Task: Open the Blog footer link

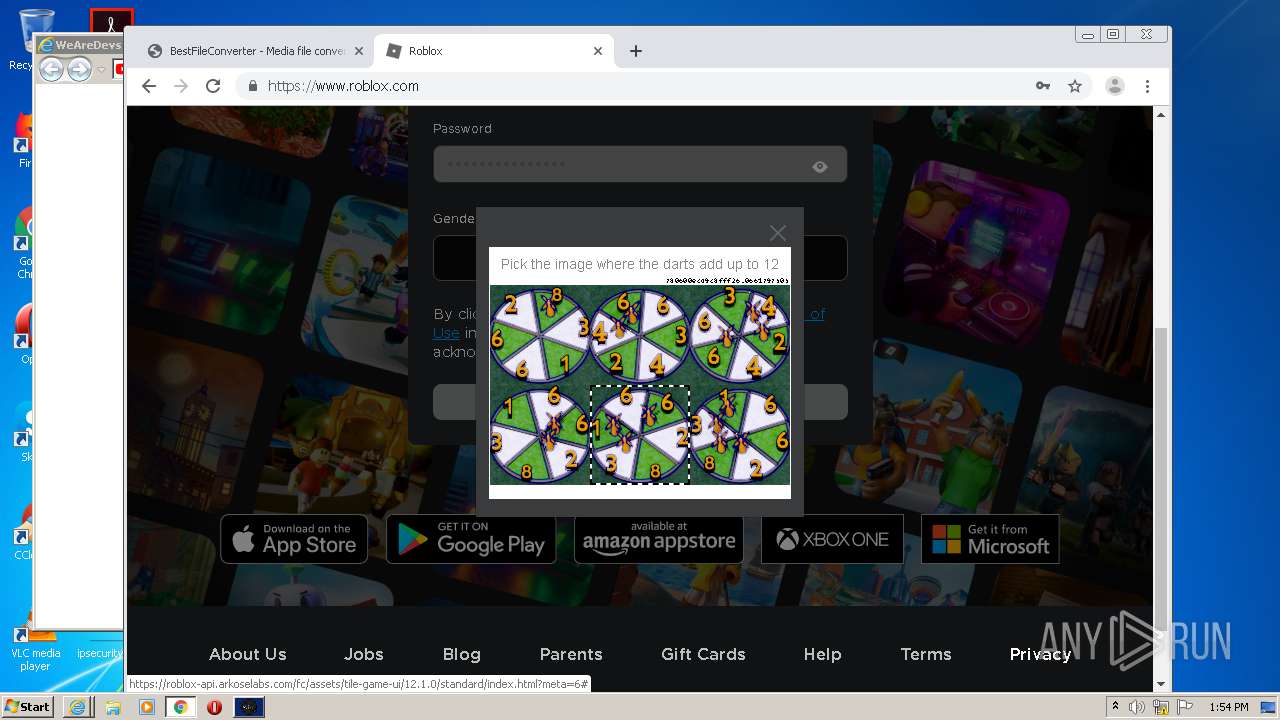Action: point(462,654)
